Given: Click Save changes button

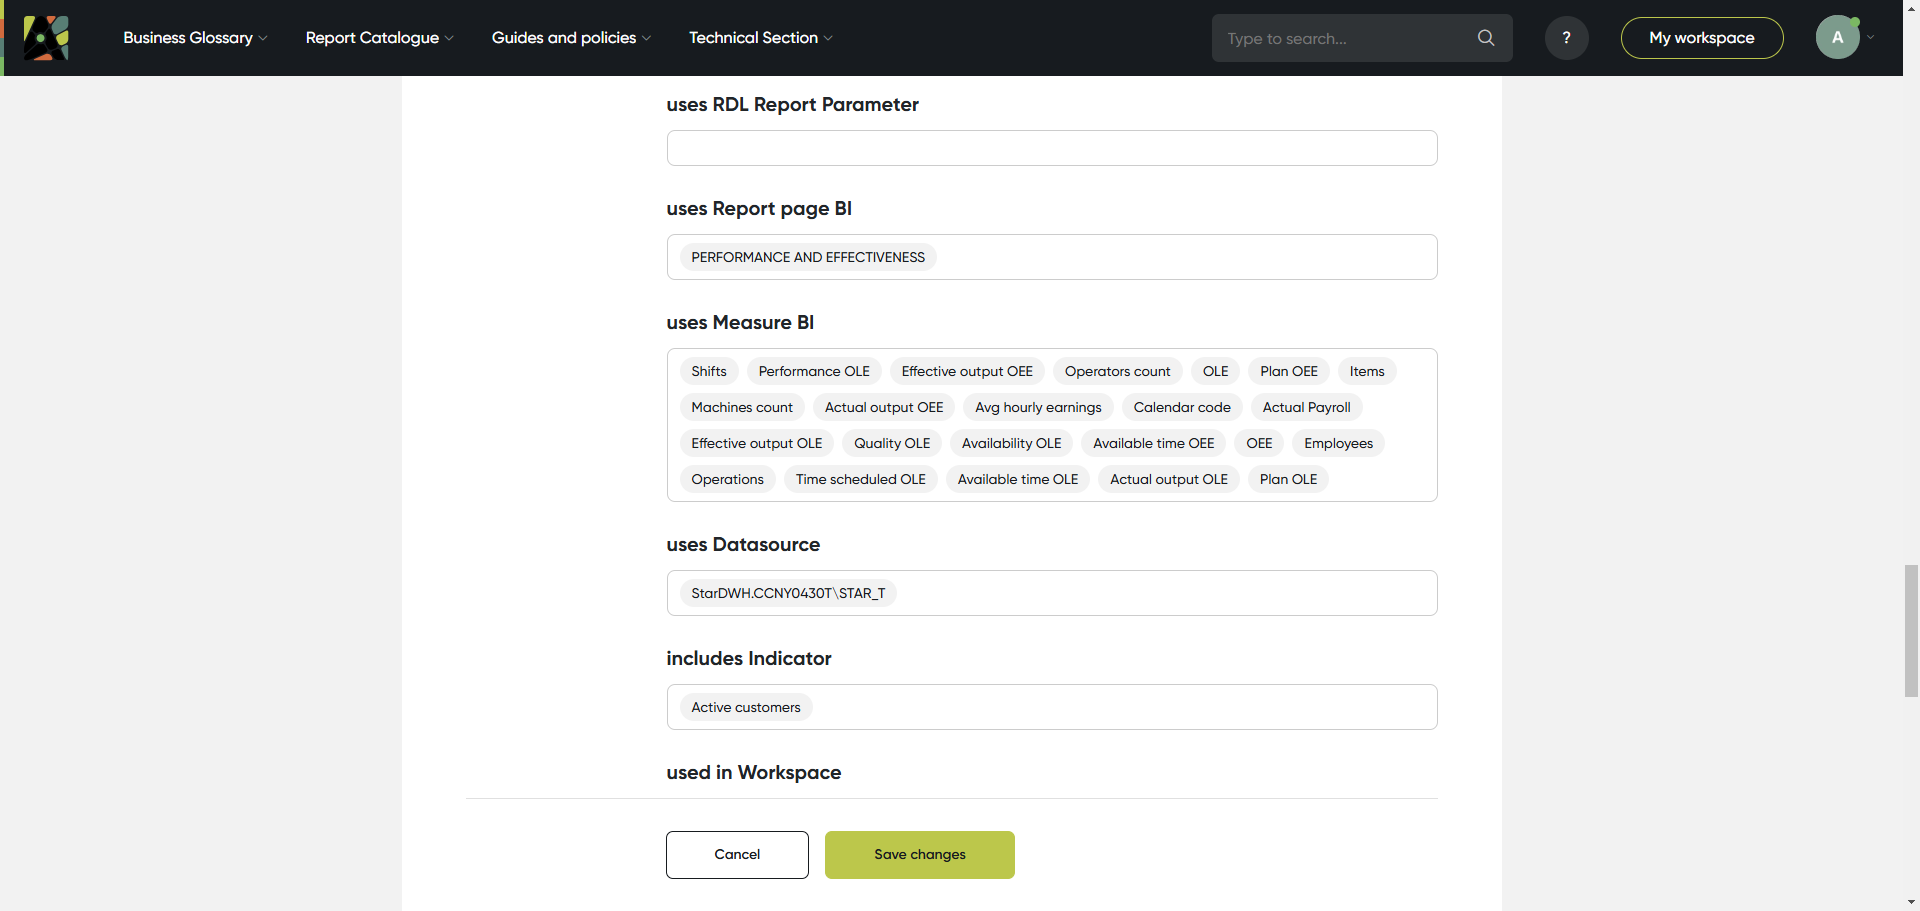Looking at the screenshot, I should 919,855.
